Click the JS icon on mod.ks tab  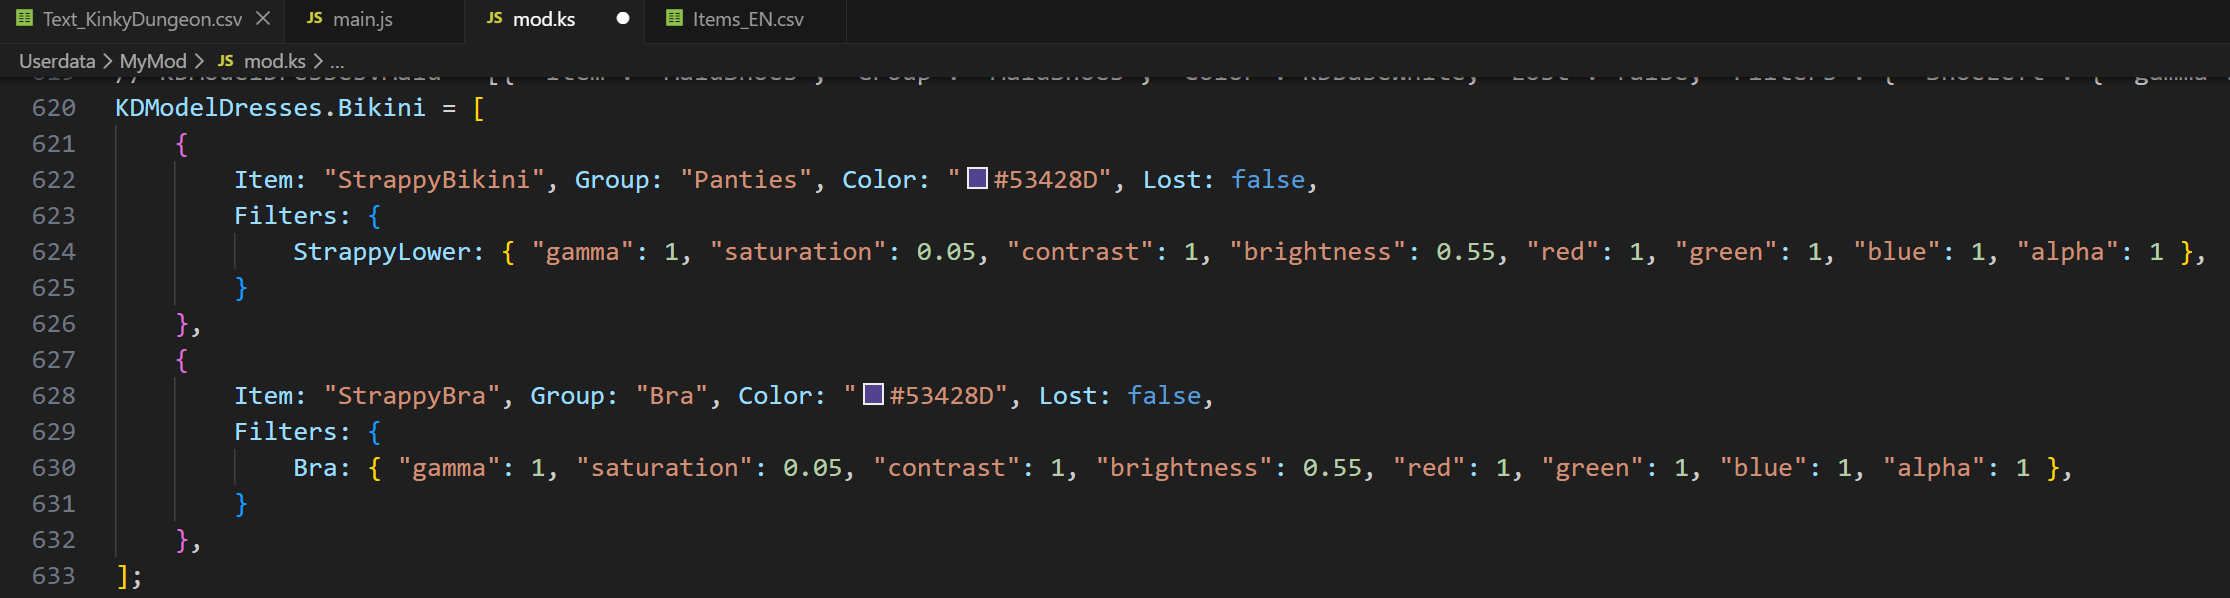(x=494, y=19)
